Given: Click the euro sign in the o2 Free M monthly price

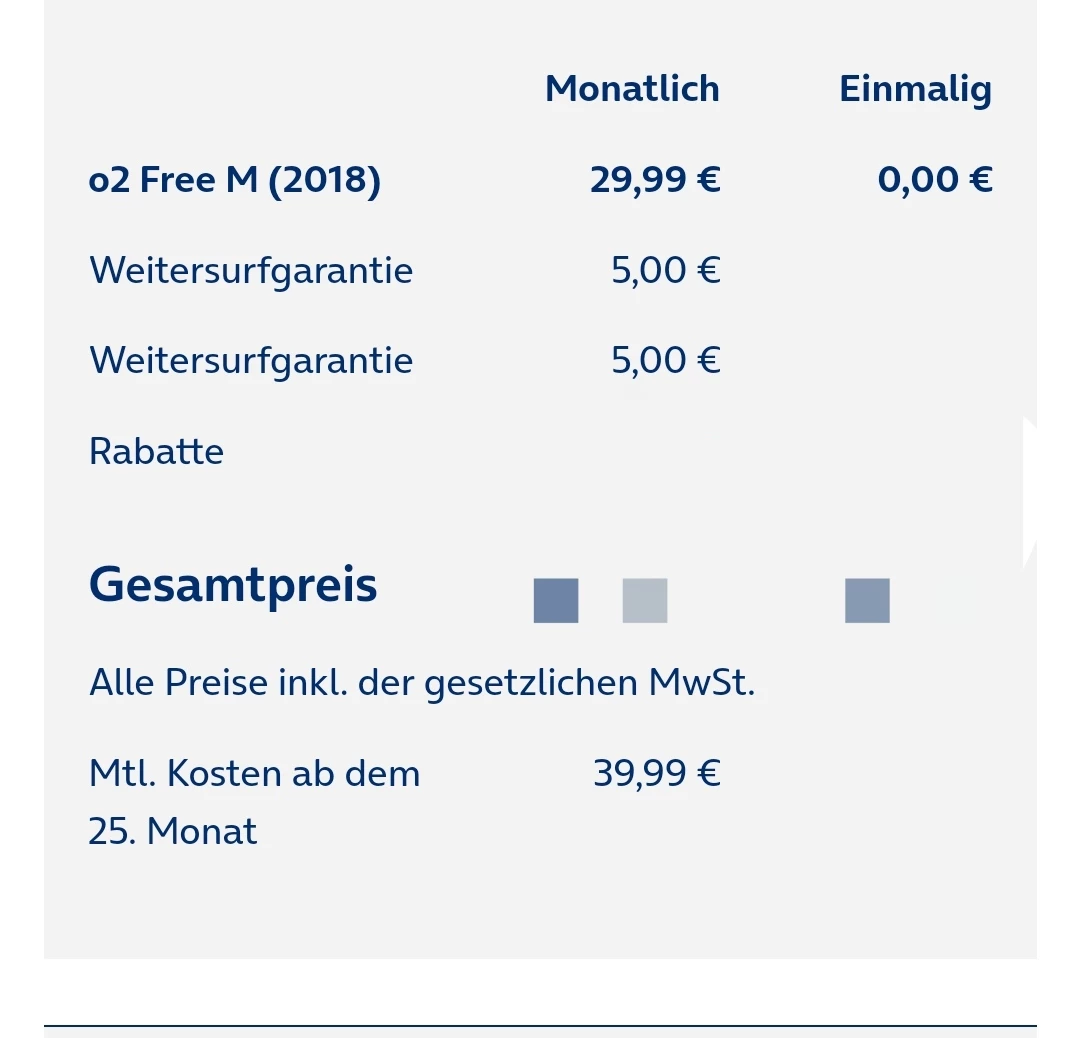Looking at the screenshot, I should 709,180.
